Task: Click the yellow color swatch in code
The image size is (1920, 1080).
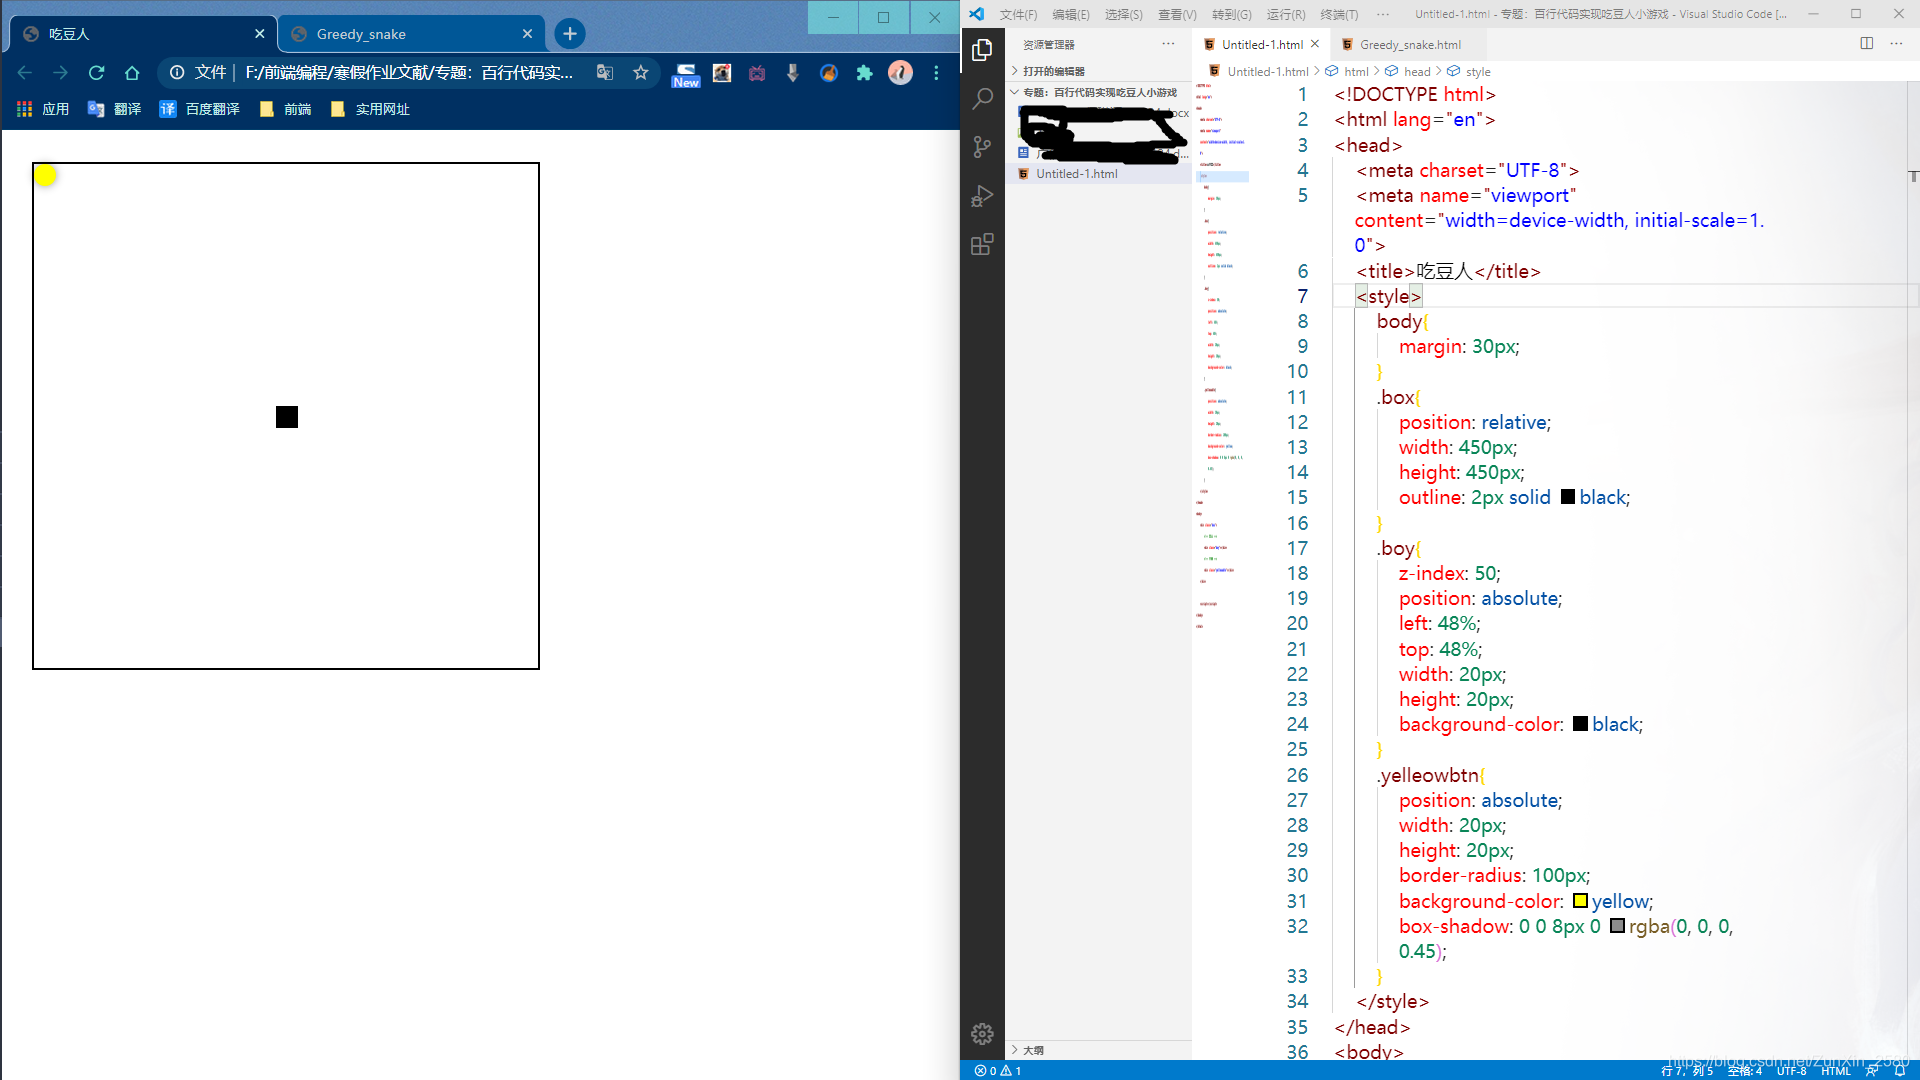Action: click(x=1580, y=901)
